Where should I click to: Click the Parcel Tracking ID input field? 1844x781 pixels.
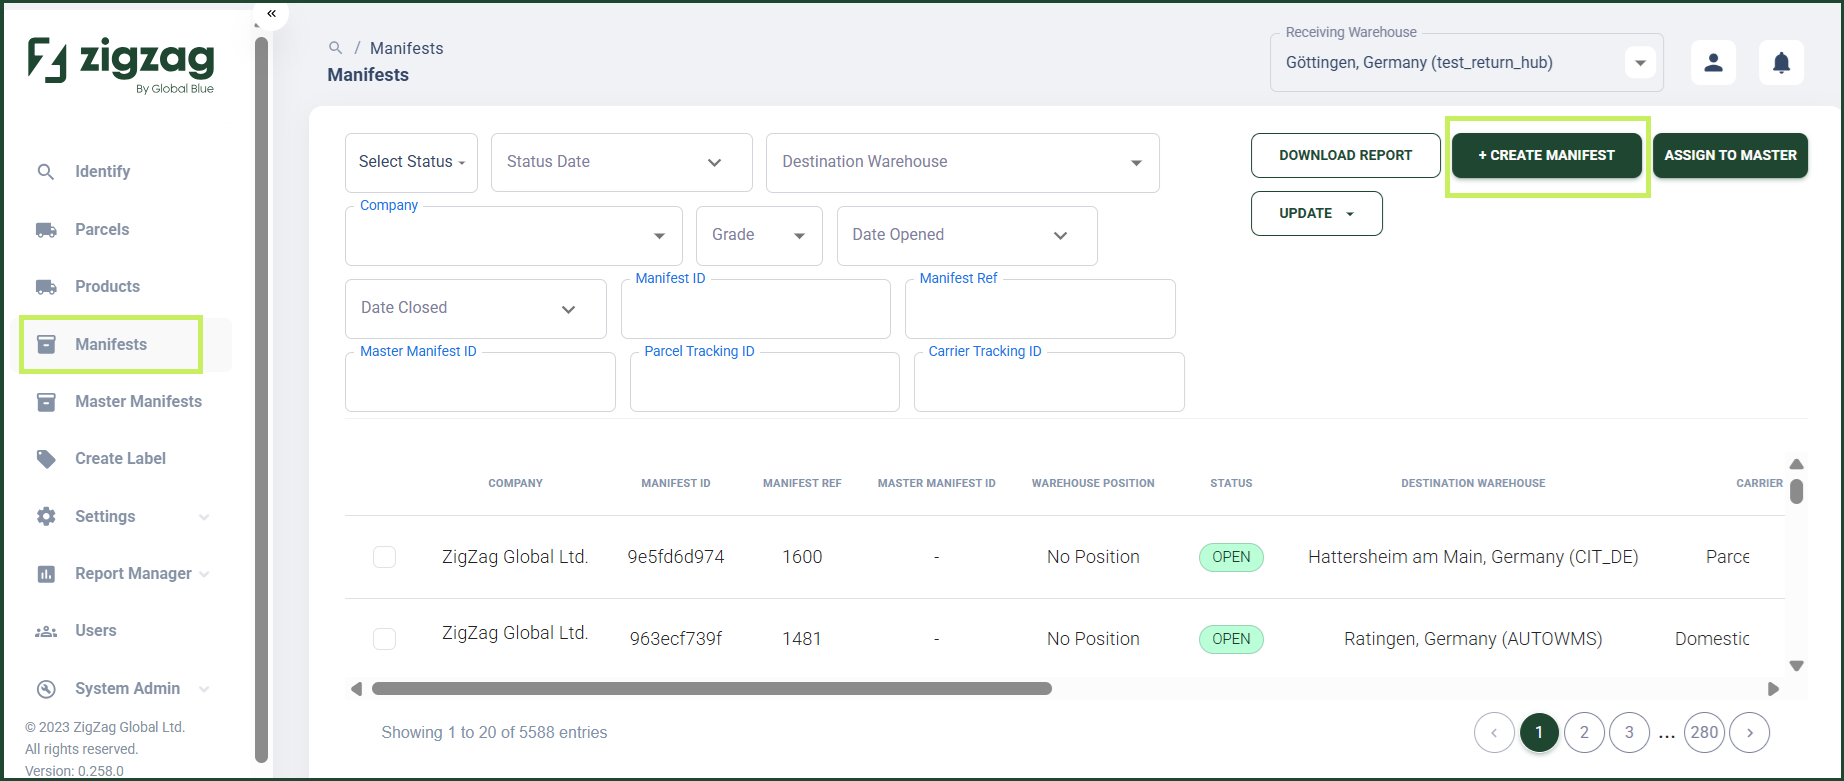point(765,382)
